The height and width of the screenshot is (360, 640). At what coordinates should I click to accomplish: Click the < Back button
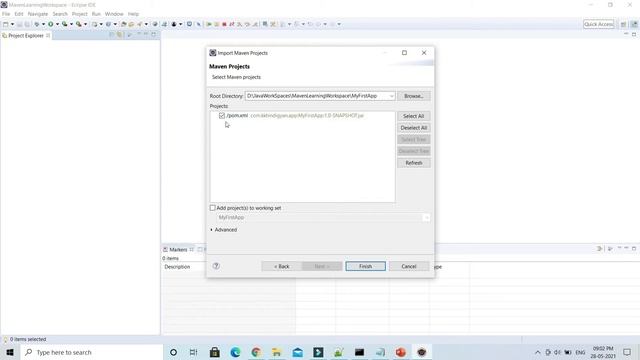pyautogui.click(x=282, y=266)
